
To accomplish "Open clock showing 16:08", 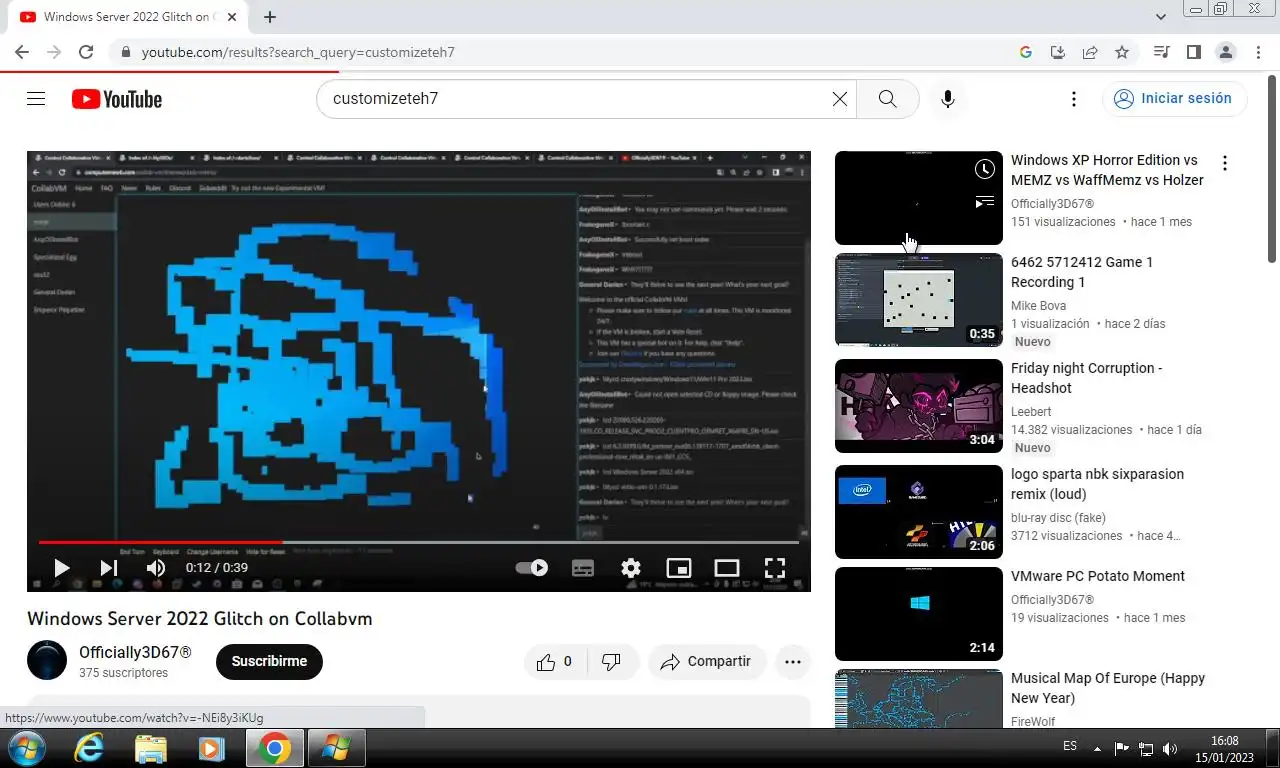I will pyautogui.click(x=1224, y=749).
